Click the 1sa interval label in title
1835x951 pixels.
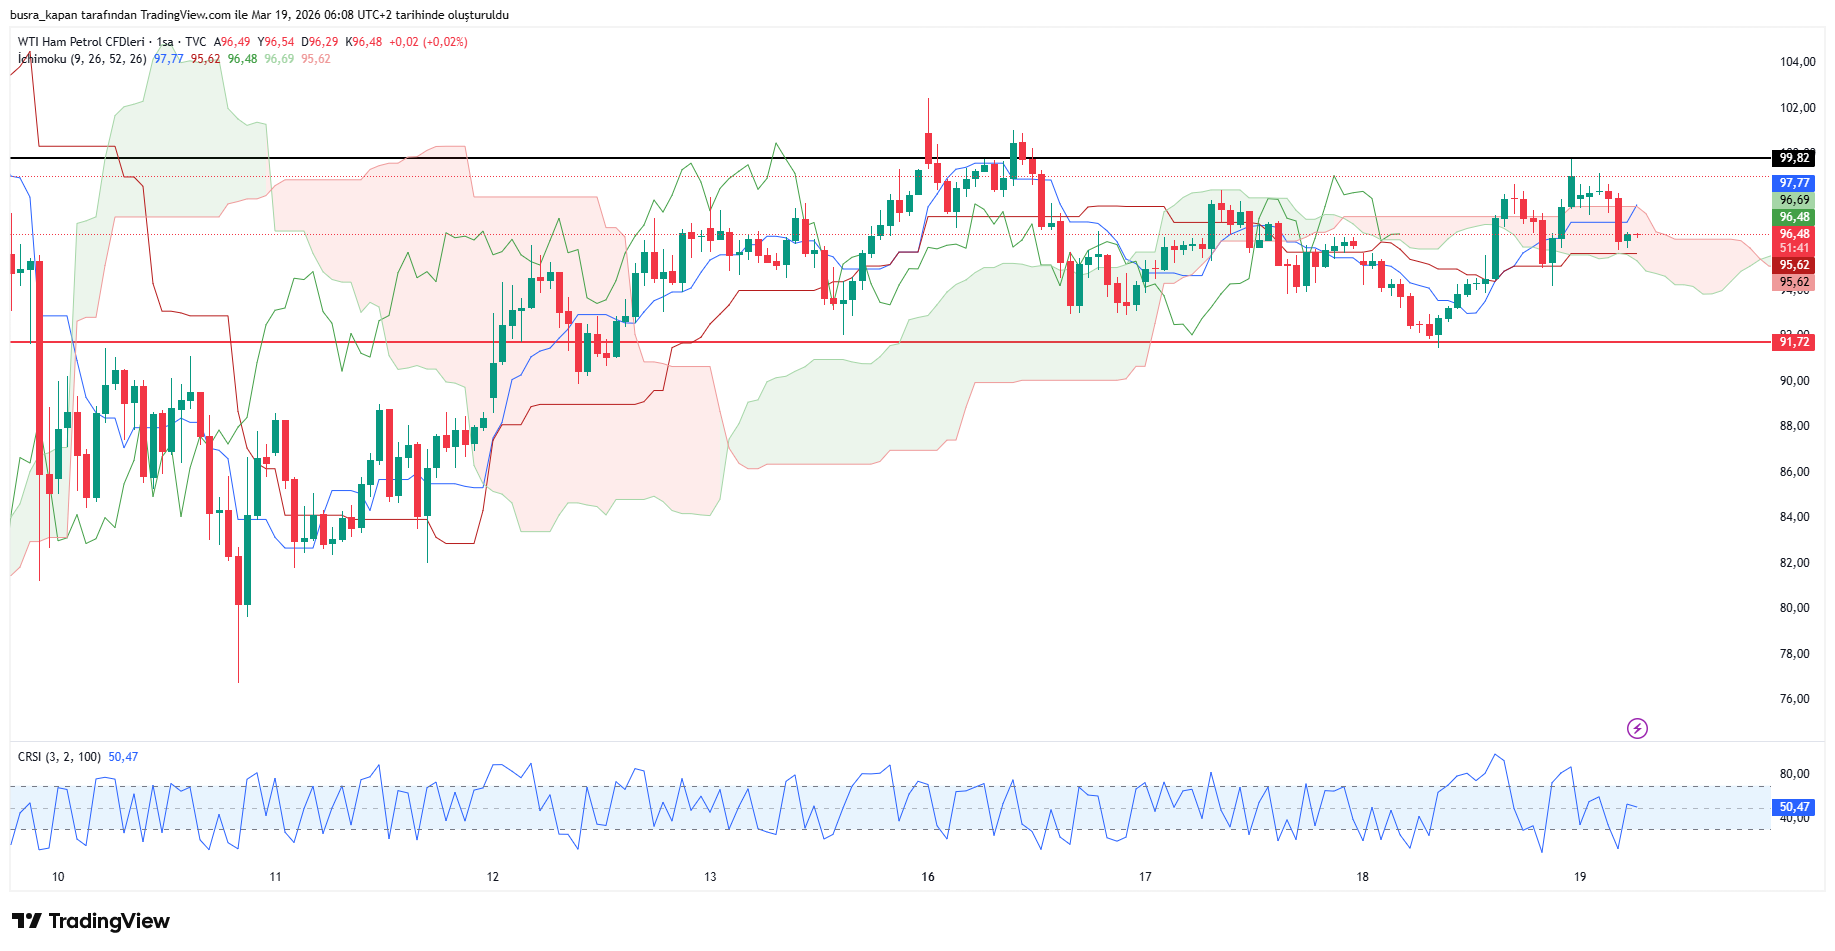(165, 42)
